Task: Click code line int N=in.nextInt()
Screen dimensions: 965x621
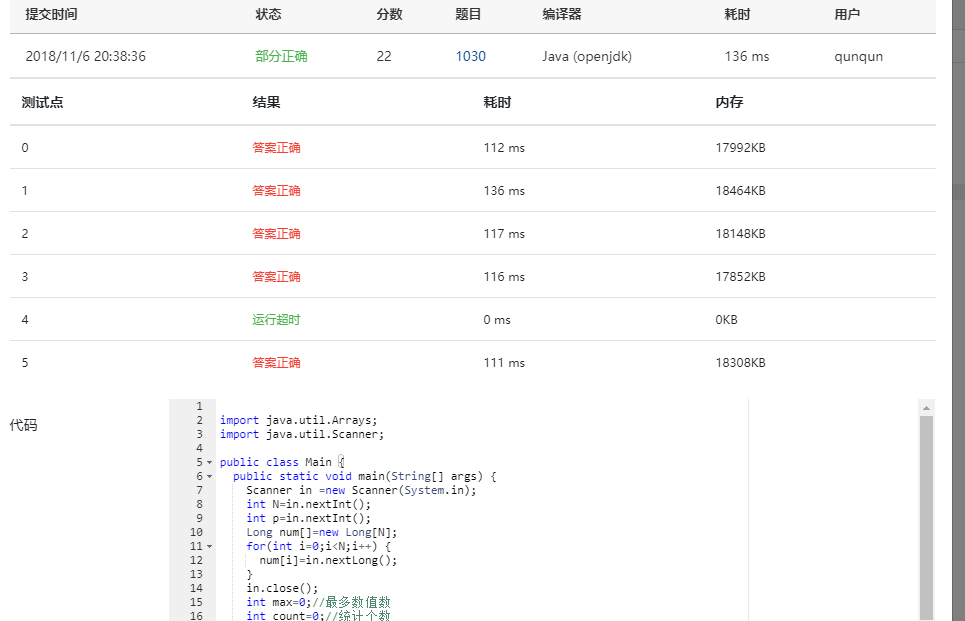Action: (308, 505)
